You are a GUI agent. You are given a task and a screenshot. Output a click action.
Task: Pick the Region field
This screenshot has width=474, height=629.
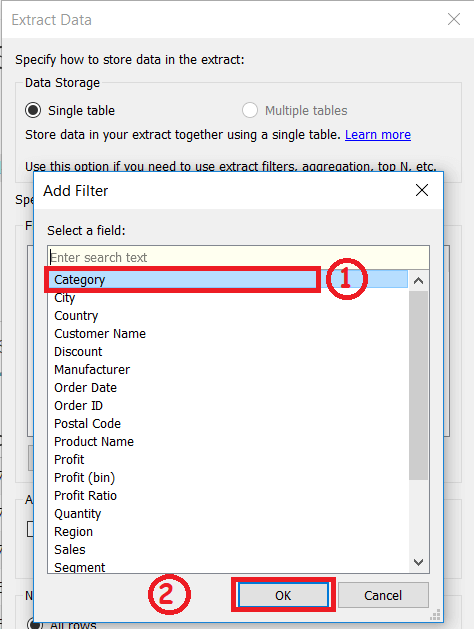tap(228, 532)
